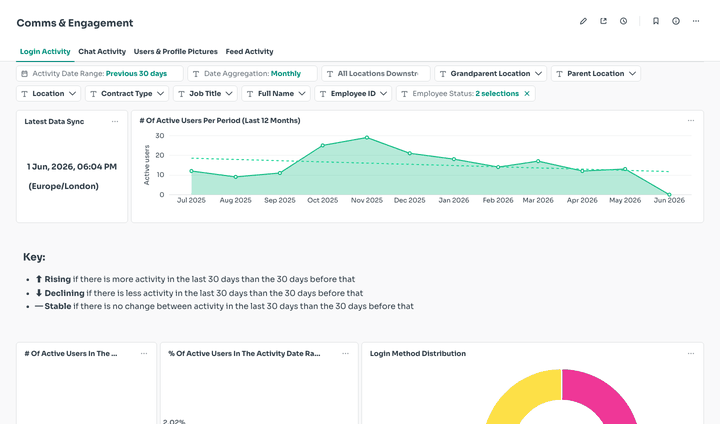
Task: Switch to Chat Activity tab
Action: click(x=102, y=51)
